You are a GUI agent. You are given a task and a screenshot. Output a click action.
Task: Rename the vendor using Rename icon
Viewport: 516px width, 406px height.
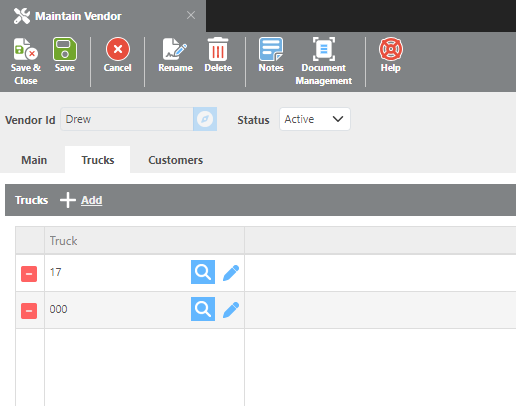[x=175, y=49]
